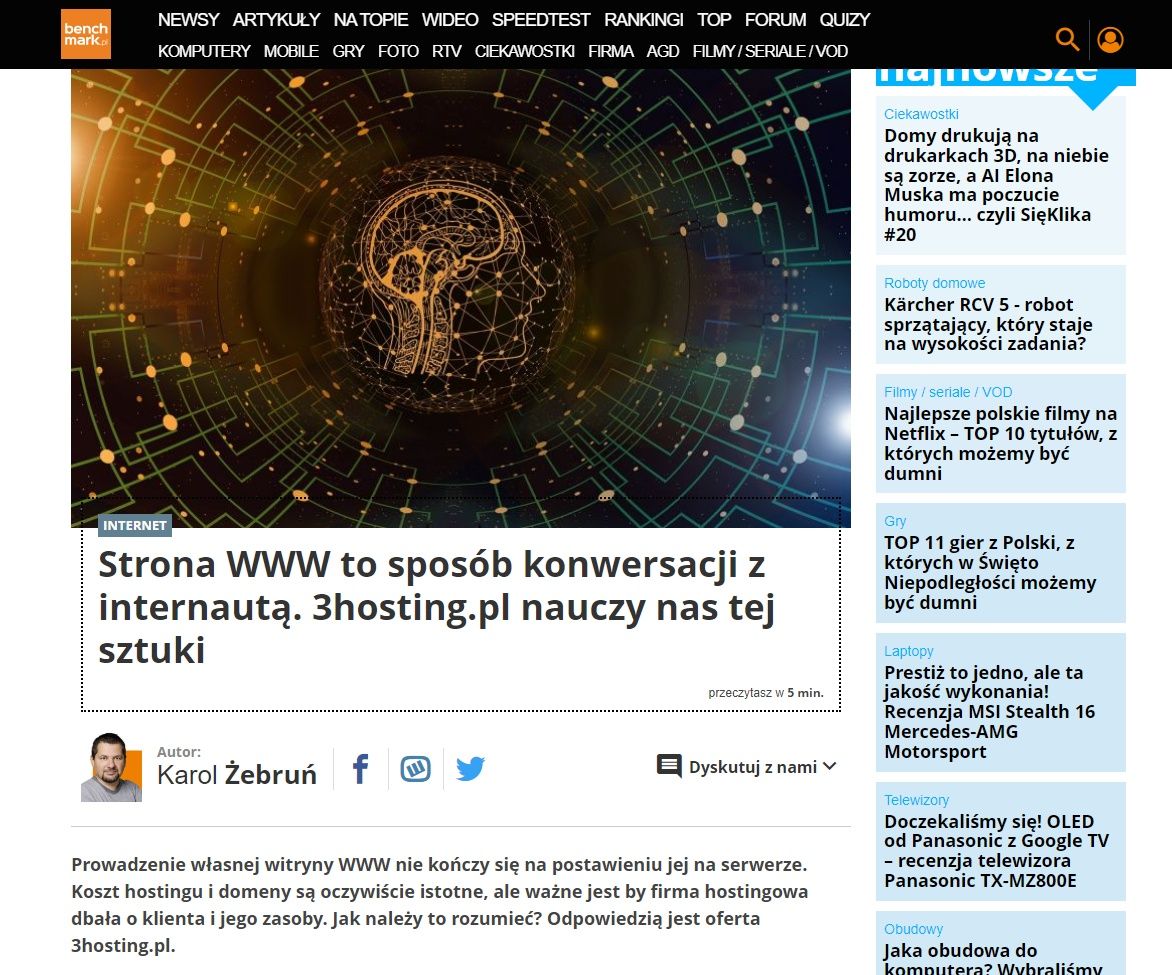
Task: Open the Panasonic TX-MZ800E TV review
Action: coord(996,851)
